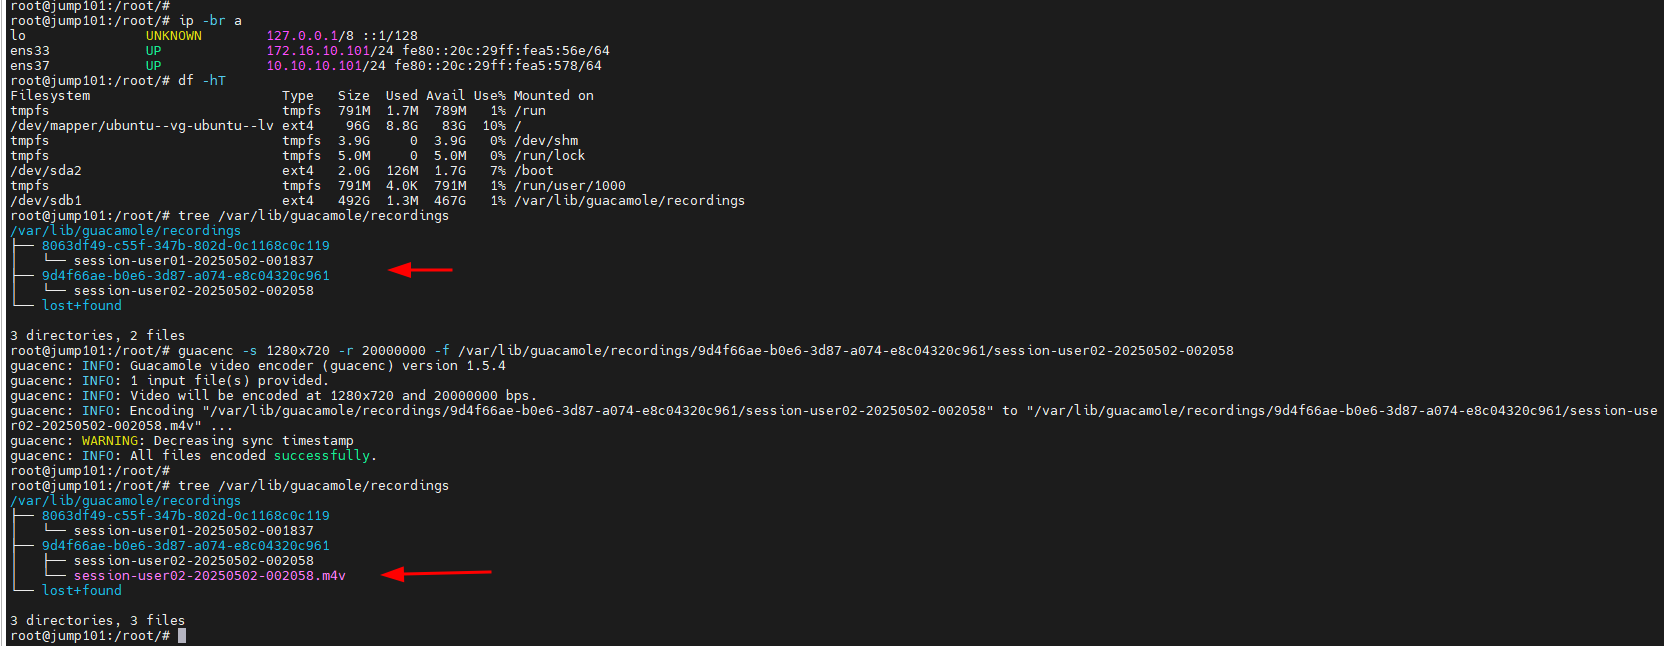This screenshot has height=646, width=1664.
Task: Click the 172.16.10.101 IP address text
Action: [314, 51]
